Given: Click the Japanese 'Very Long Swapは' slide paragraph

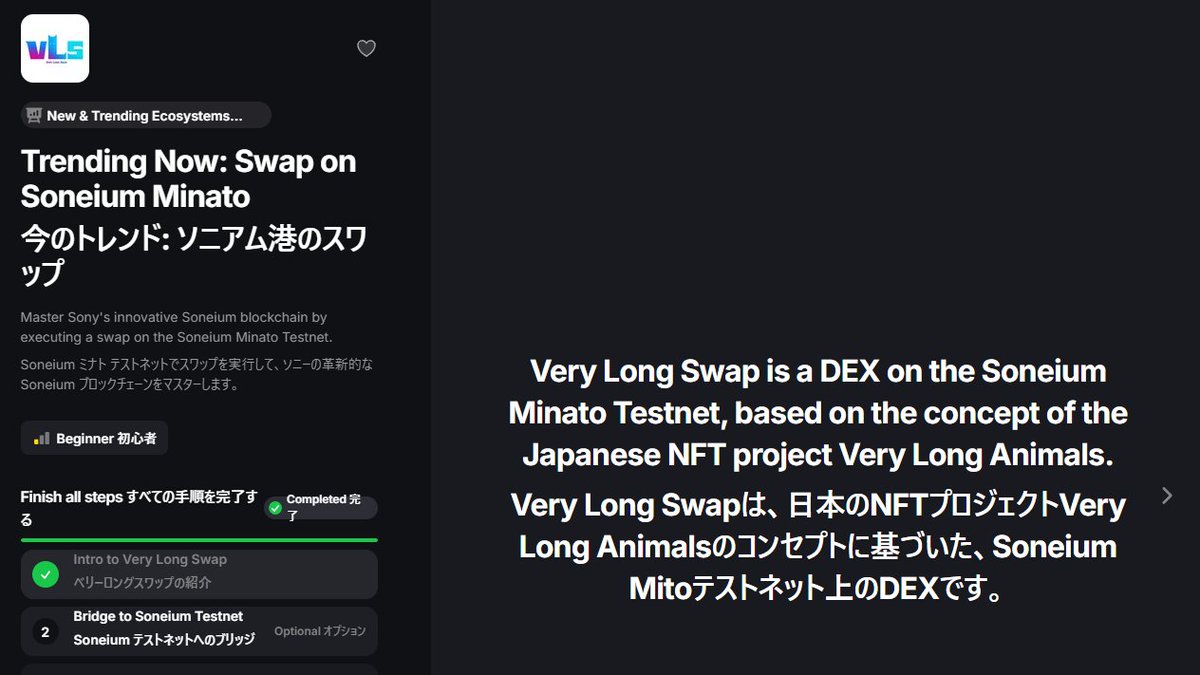Looking at the screenshot, I should [817, 547].
